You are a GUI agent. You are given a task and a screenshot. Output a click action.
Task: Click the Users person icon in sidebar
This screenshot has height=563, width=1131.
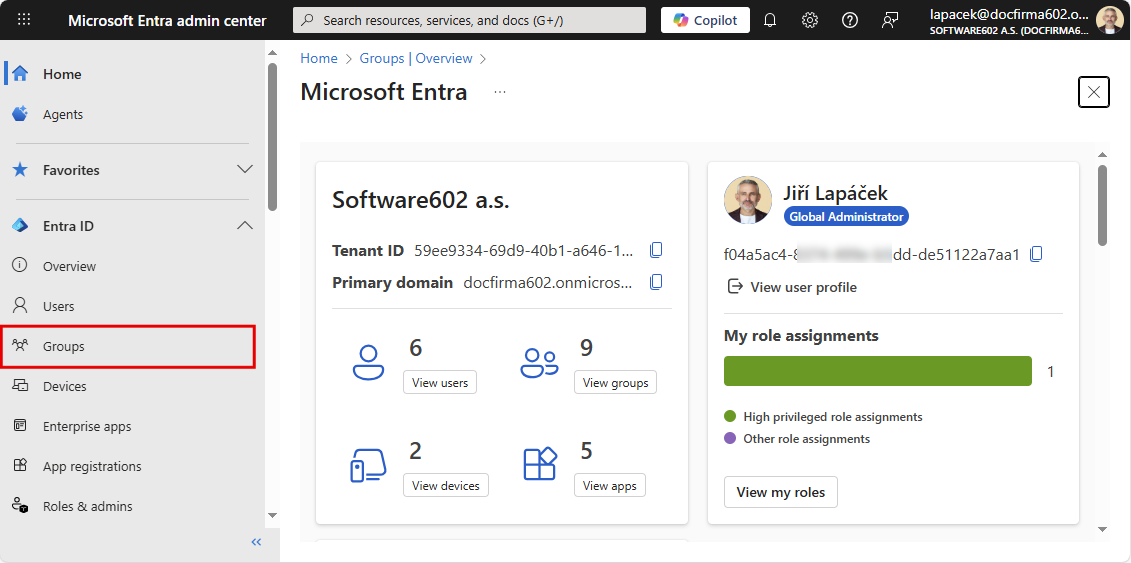(20, 306)
